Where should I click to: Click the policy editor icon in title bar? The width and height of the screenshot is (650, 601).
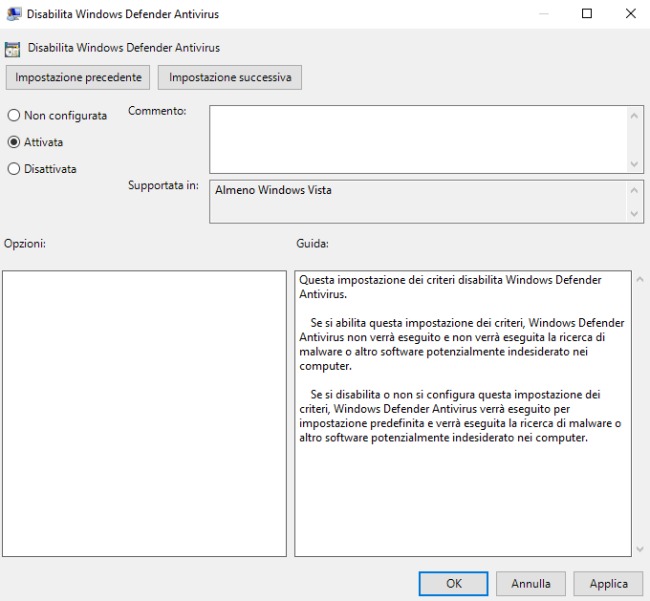pos(14,14)
